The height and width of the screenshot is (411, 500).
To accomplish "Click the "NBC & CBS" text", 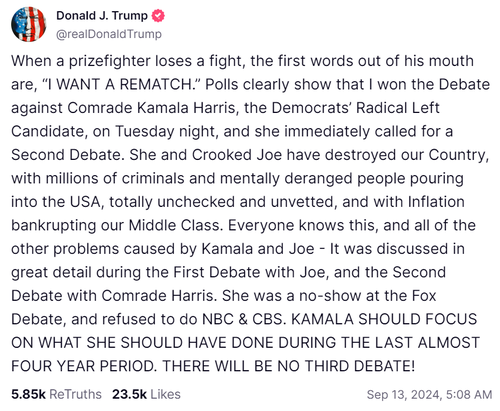I will pos(243,319).
